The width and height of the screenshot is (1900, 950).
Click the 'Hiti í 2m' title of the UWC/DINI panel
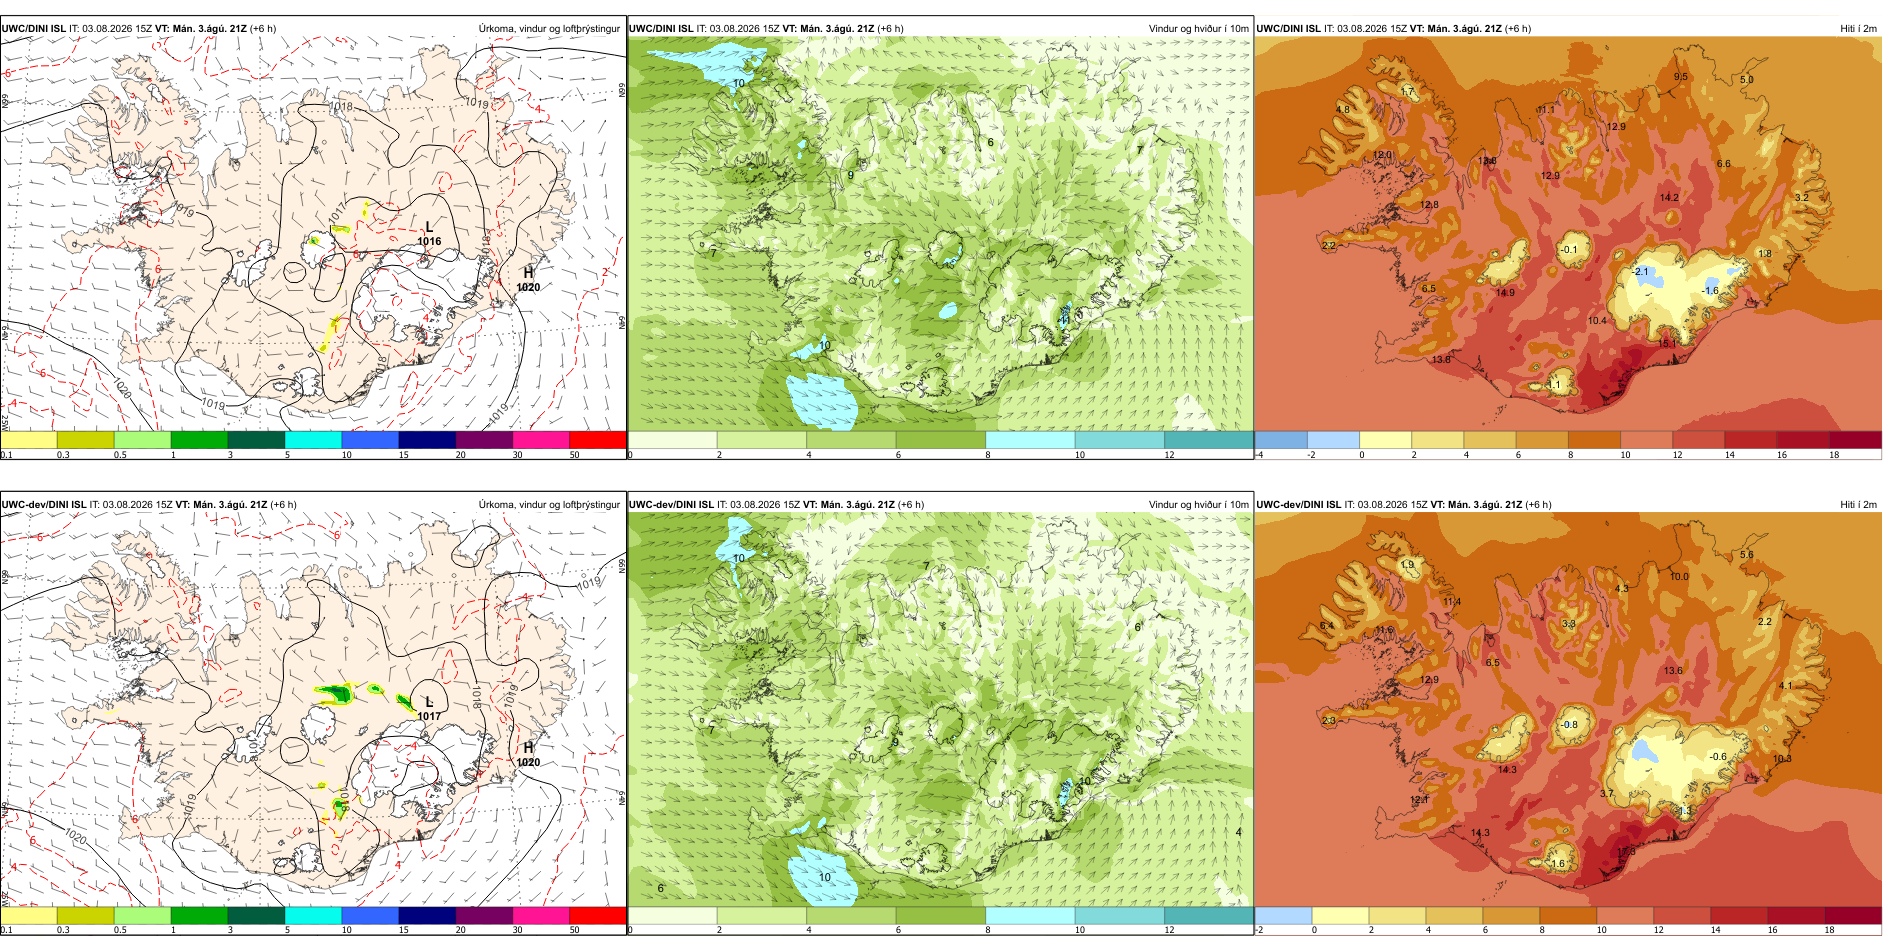tap(1858, 28)
